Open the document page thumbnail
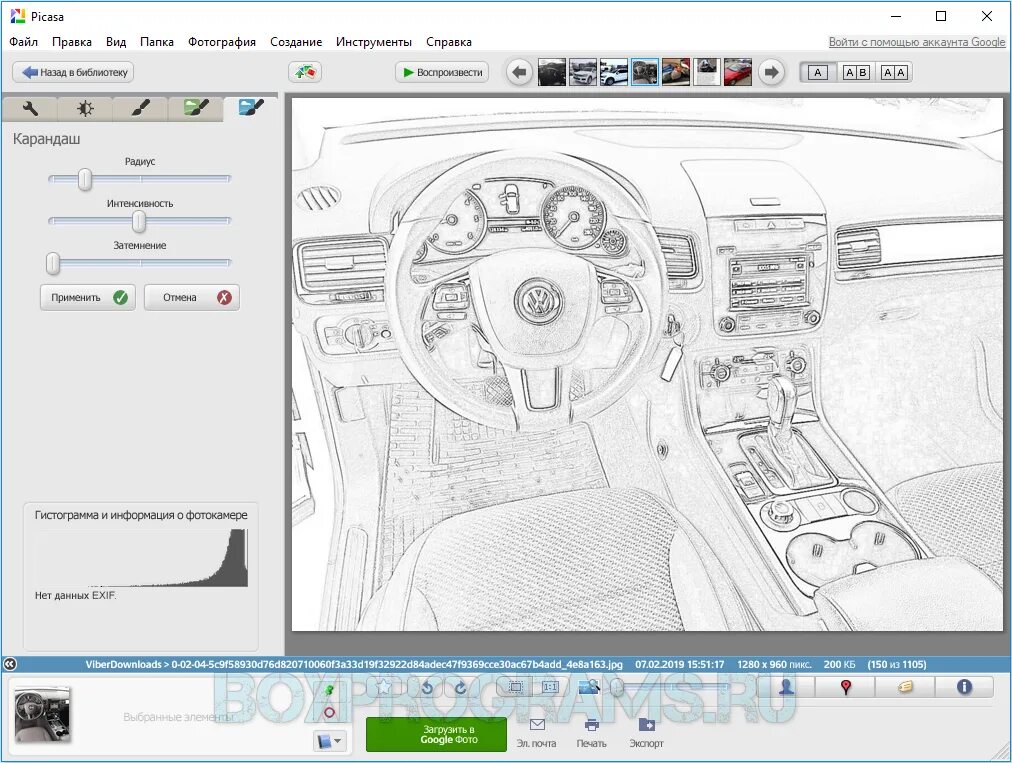Image resolution: width=1012 pixels, height=763 pixels. click(x=707, y=72)
